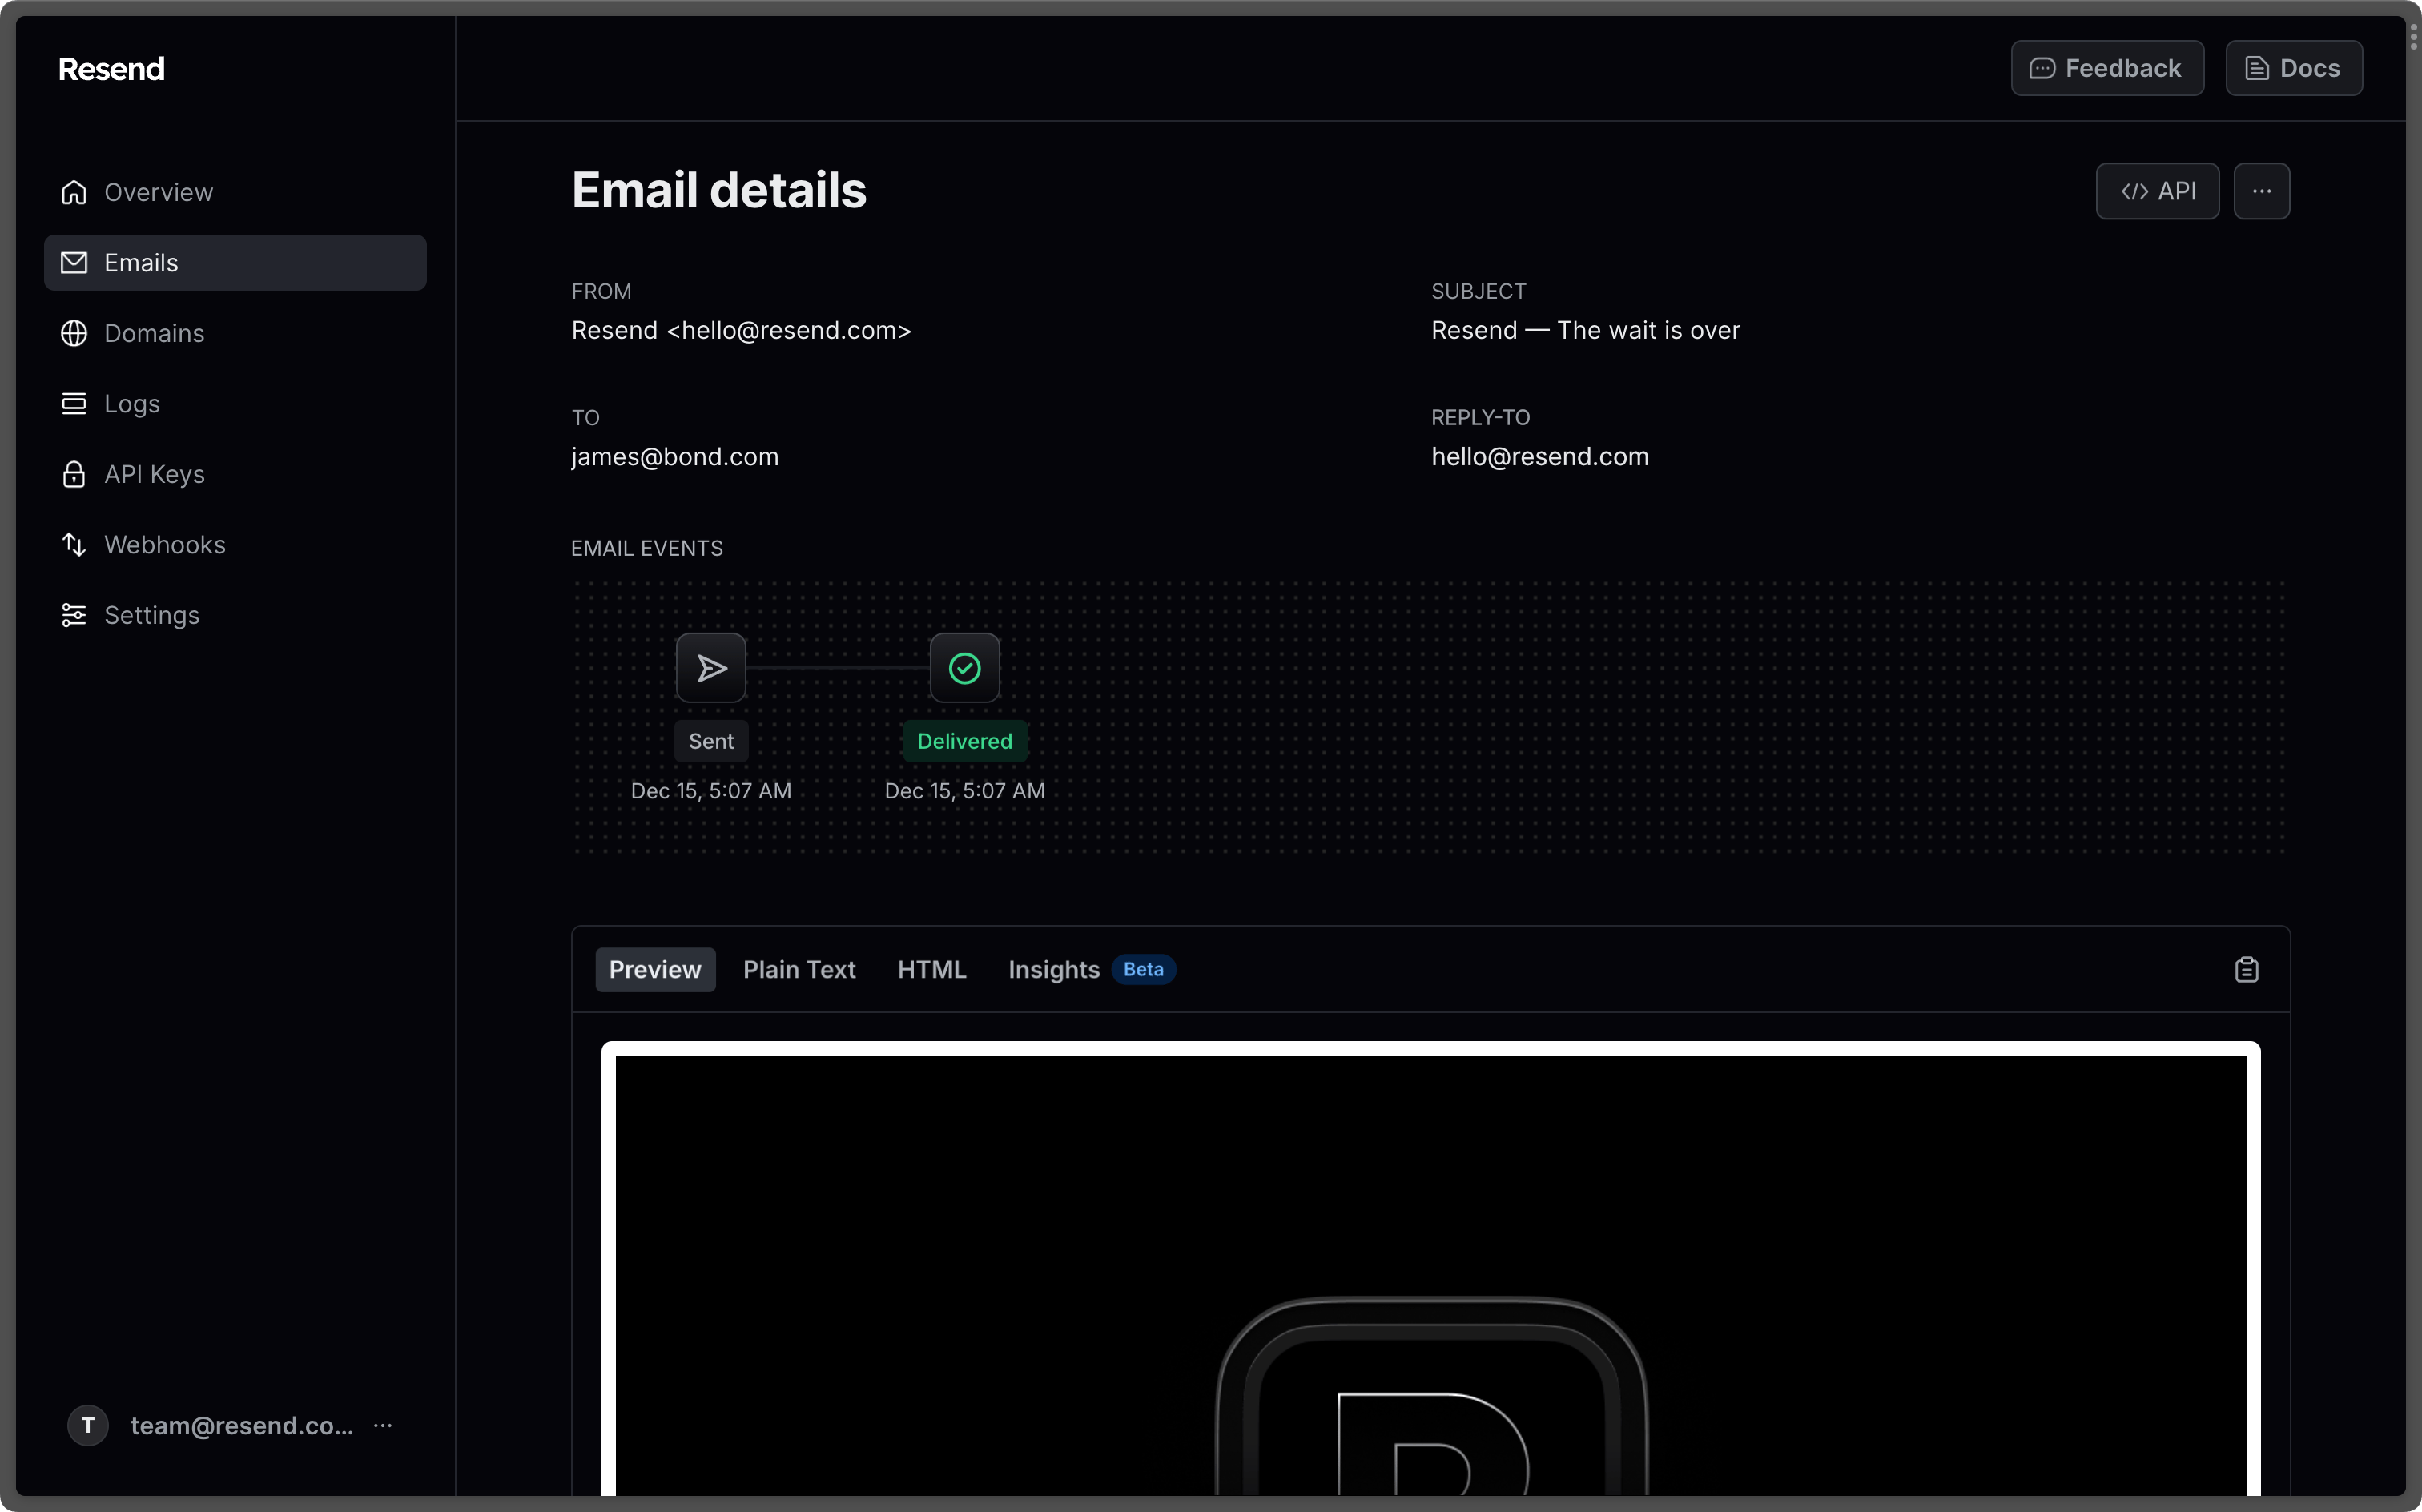Copy email content with clipboard icon
The width and height of the screenshot is (2422, 1512).
click(x=2246, y=970)
